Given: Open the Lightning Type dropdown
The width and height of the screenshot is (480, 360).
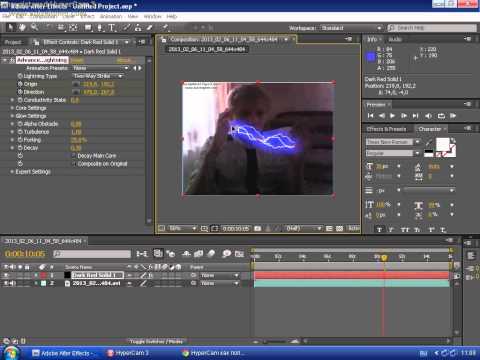Looking at the screenshot, I should point(98,76).
